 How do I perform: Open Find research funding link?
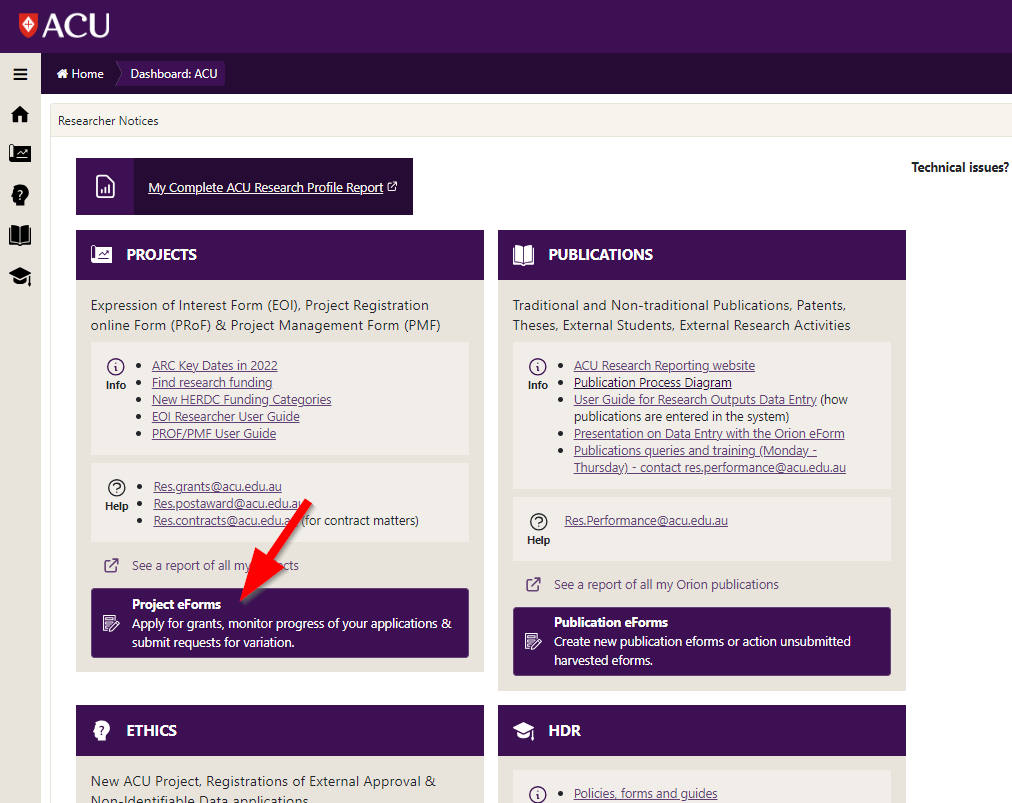coord(211,383)
